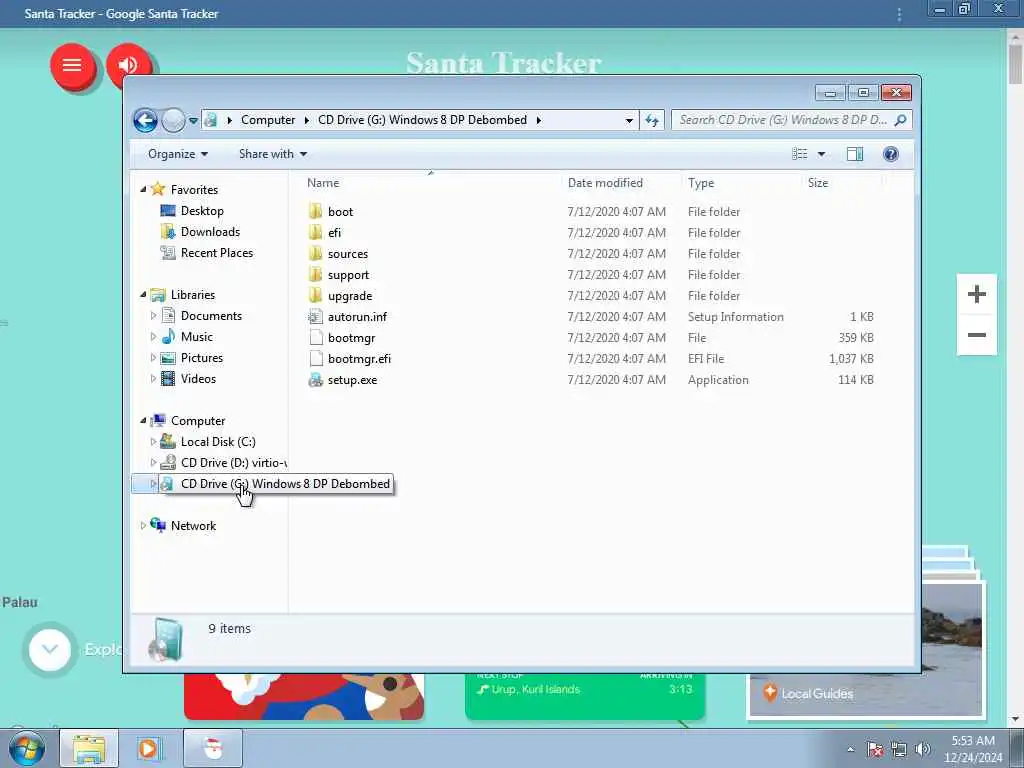
Task: Toggle the preview pane button
Action: (855, 154)
